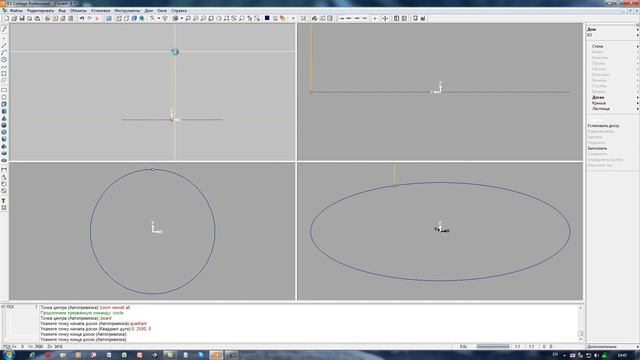640x360 pixels.
Task: Select the box solid tool in left toolbar
Action: coord(4,104)
